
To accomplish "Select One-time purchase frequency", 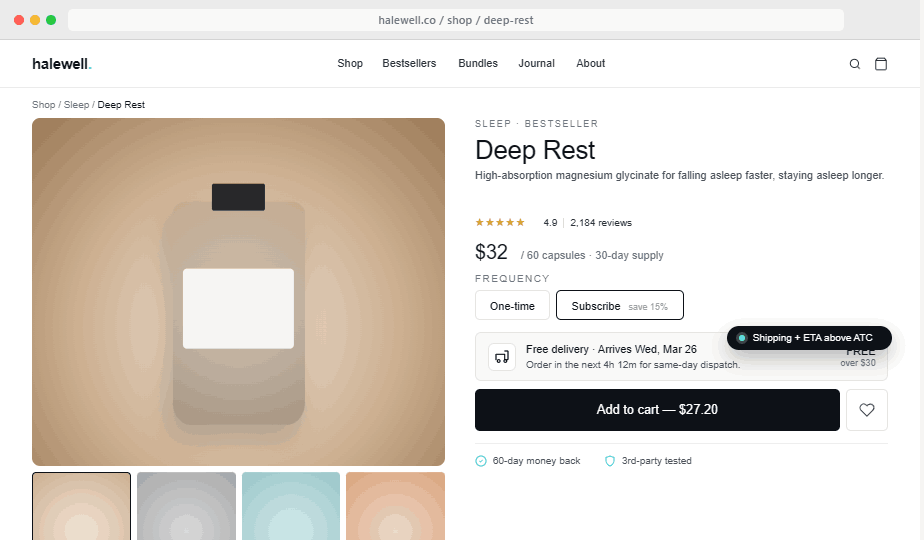I will click(512, 305).
